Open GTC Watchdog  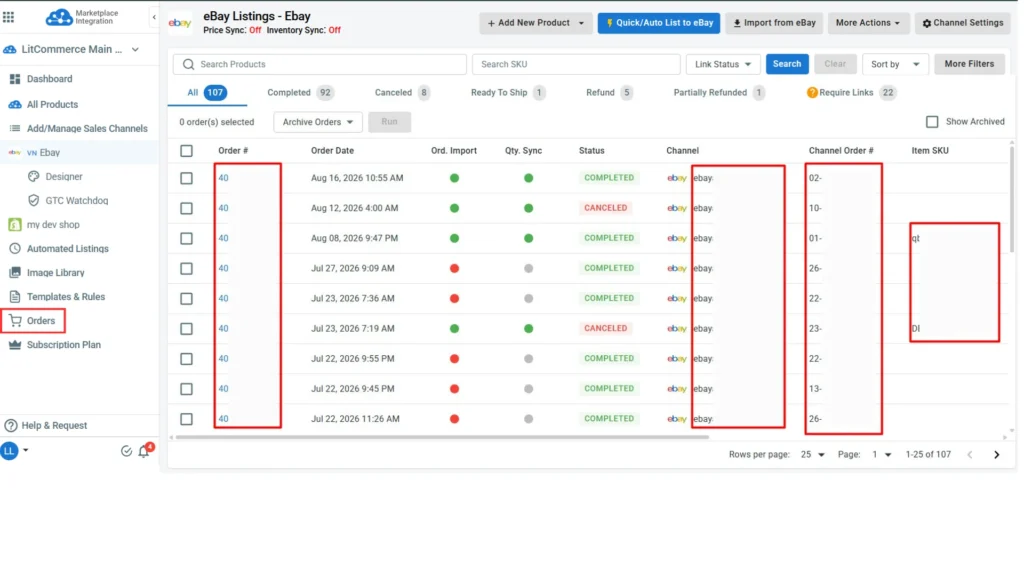click(76, 201)
